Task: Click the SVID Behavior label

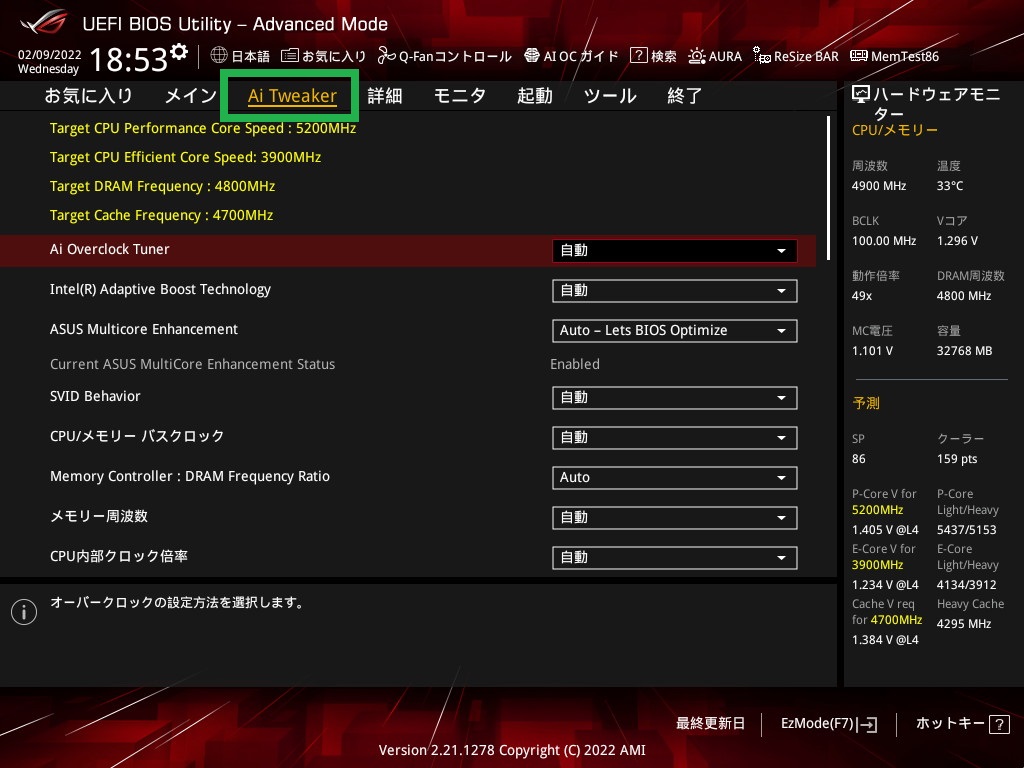Action: (x=95, y=396)
